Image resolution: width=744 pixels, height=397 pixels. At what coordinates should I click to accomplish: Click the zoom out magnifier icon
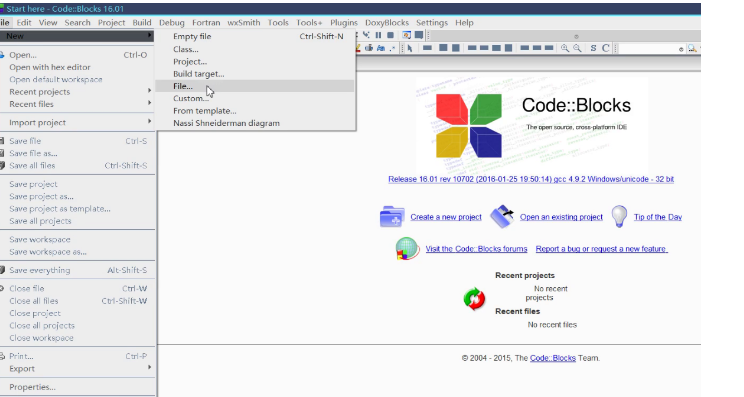click(577, 48)
